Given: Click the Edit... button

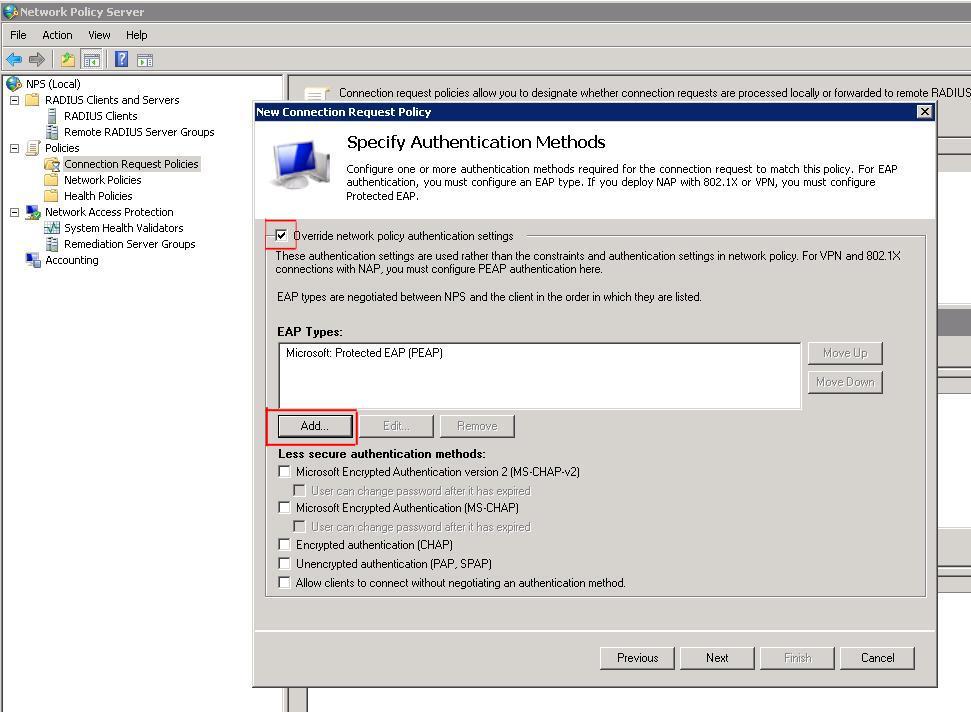Looking at the screenshot, I should coord(396,426).
